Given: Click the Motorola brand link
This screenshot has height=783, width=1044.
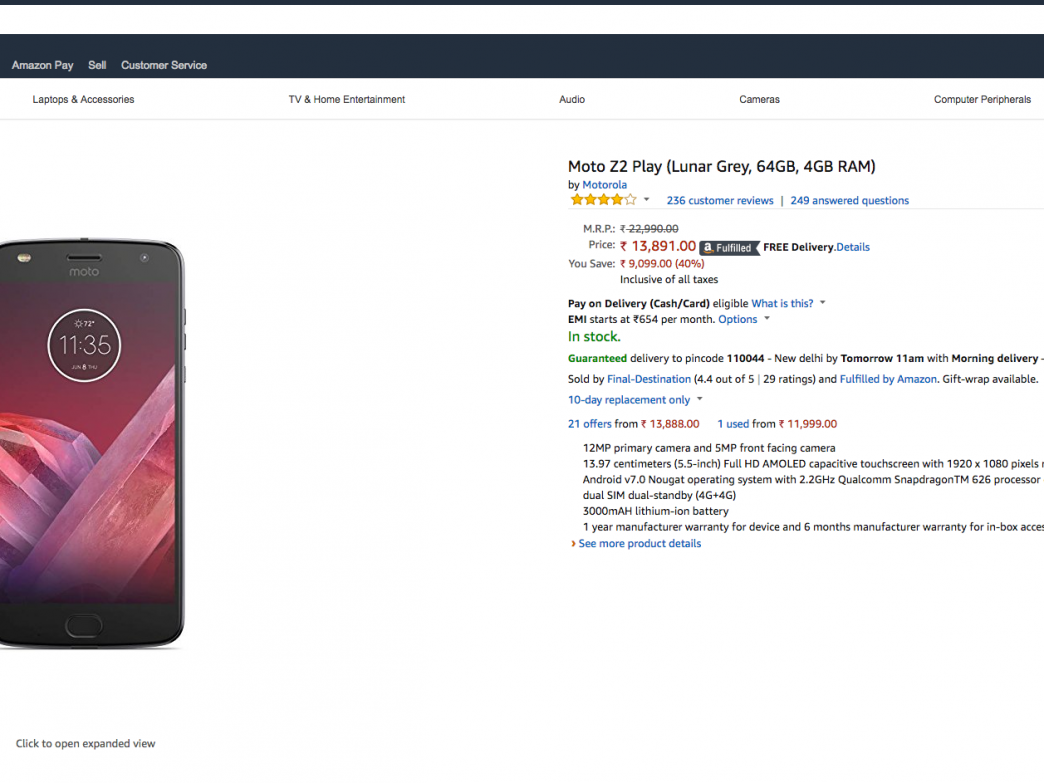Looking at the screenshot, I should point(605,185).
